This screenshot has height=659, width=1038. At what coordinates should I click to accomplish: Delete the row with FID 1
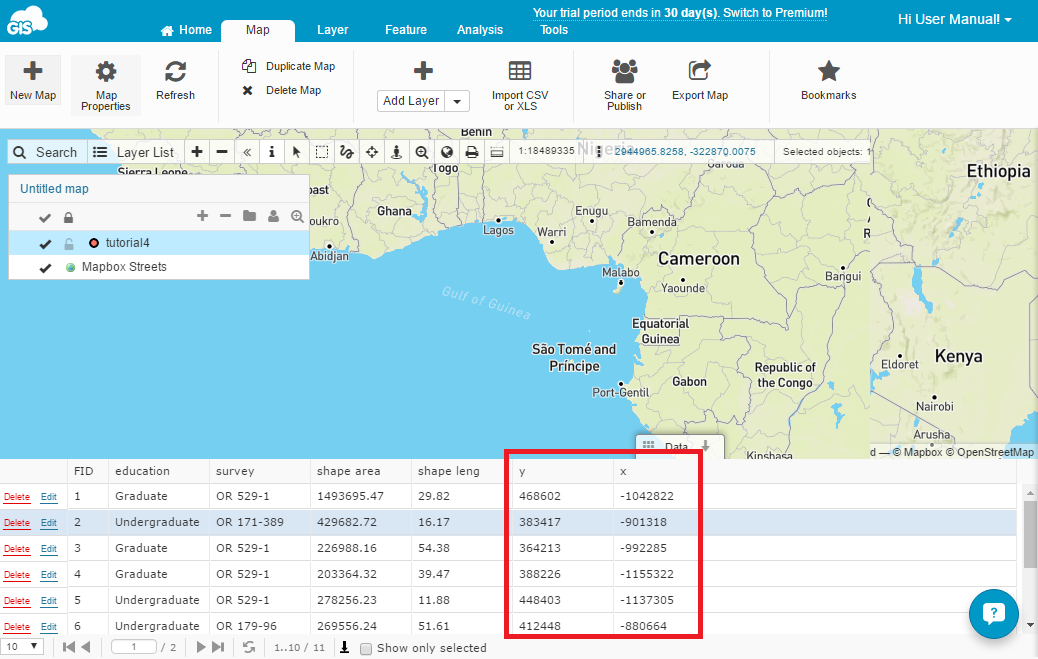click(17, 497)
